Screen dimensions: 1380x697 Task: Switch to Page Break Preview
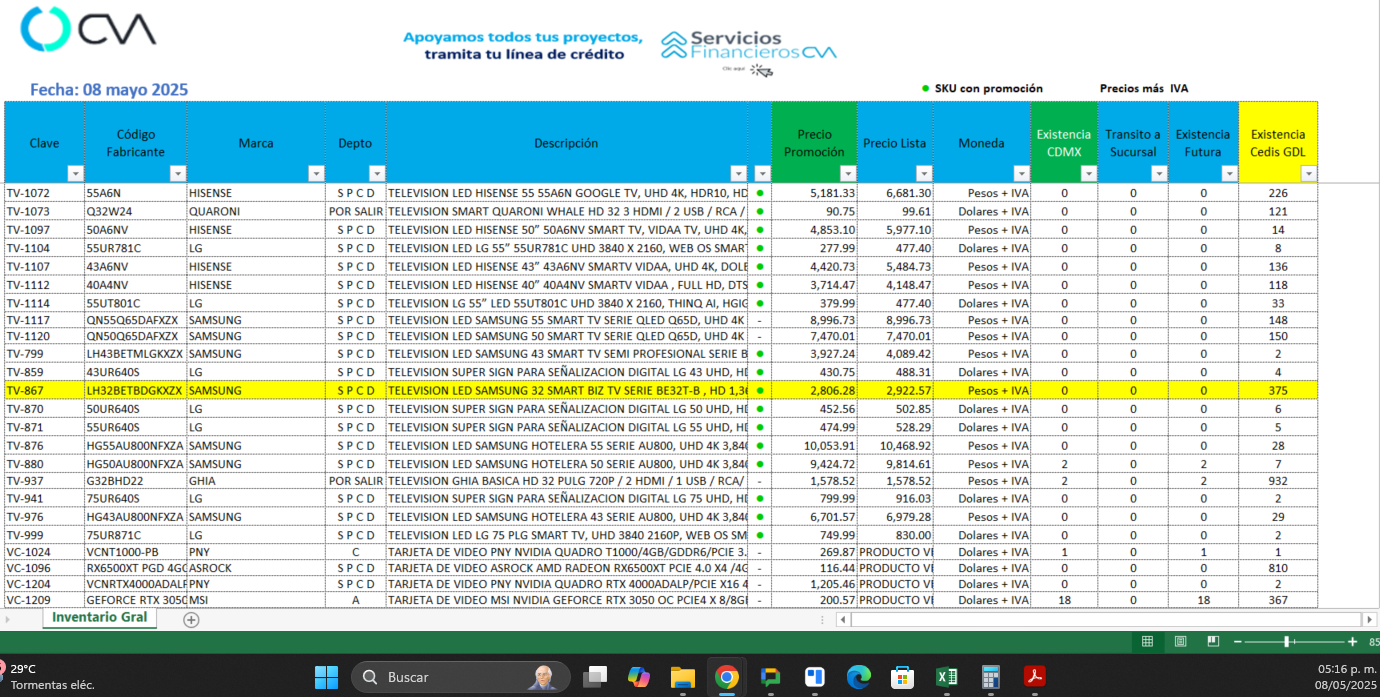1213,641
